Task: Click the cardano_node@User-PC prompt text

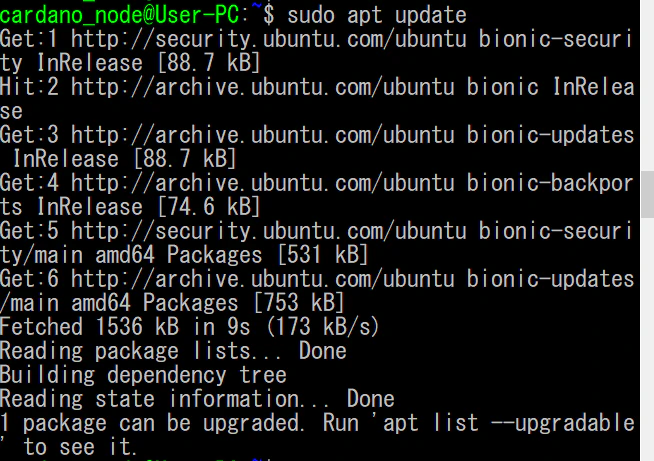Action: point(119,15)
